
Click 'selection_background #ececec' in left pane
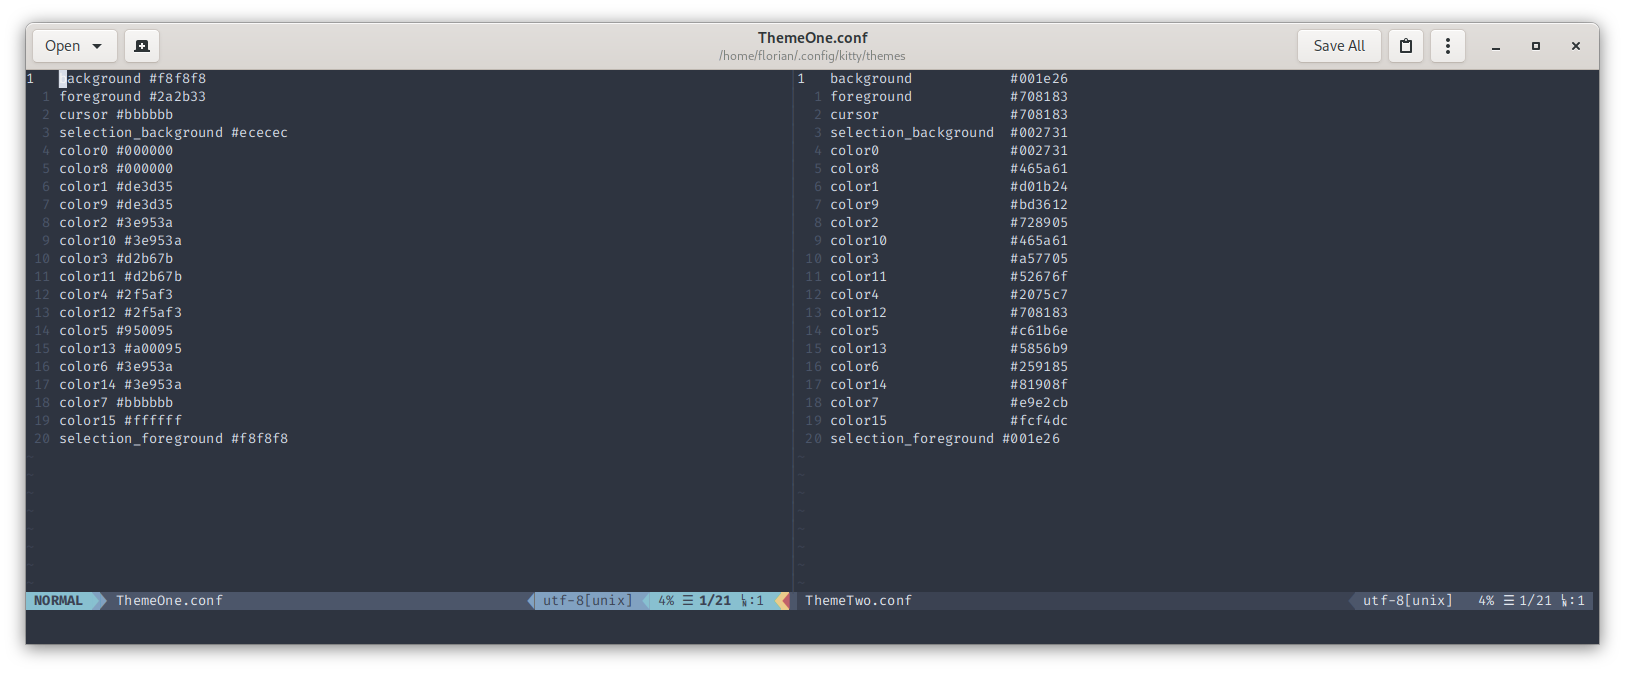[173, 133]
